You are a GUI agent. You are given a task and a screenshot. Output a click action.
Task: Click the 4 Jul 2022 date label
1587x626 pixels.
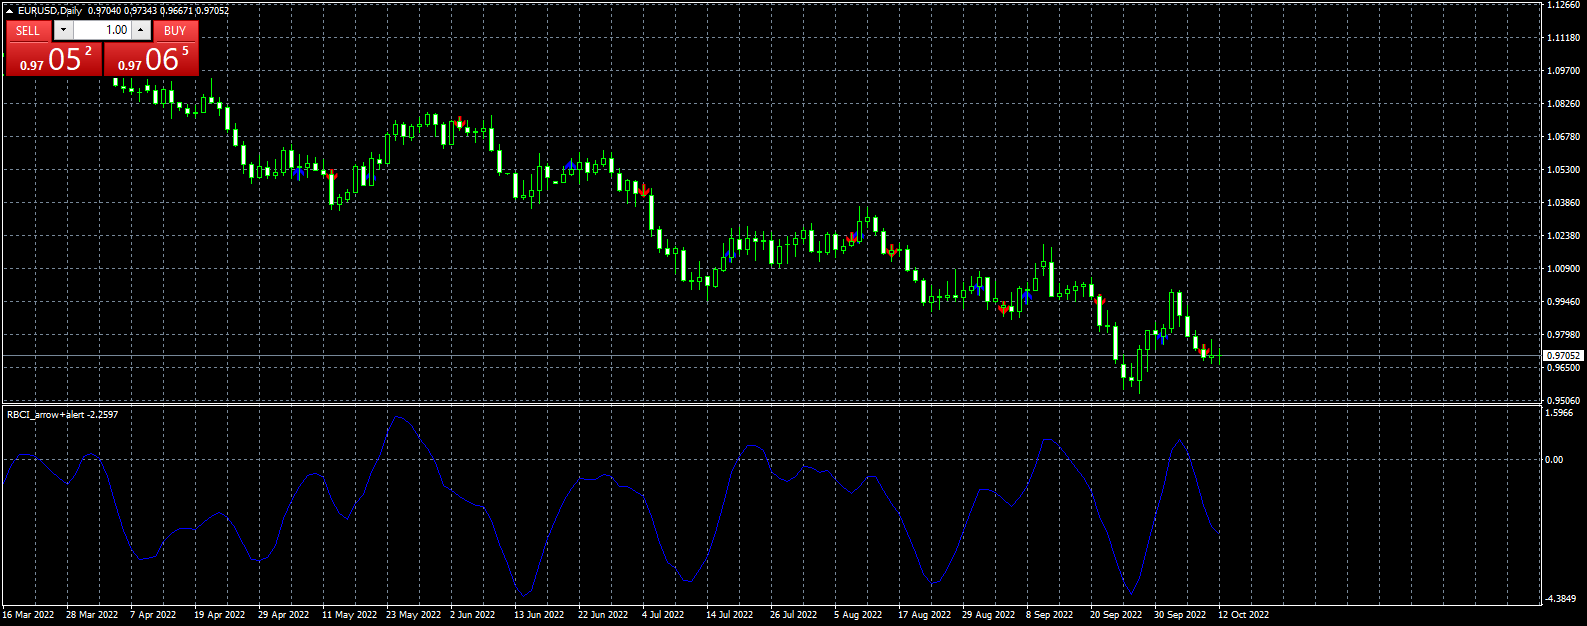(663, 615)
